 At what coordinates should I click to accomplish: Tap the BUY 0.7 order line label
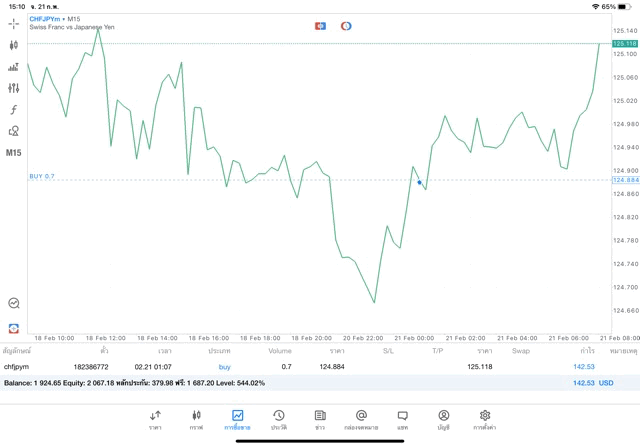point(42,176)
